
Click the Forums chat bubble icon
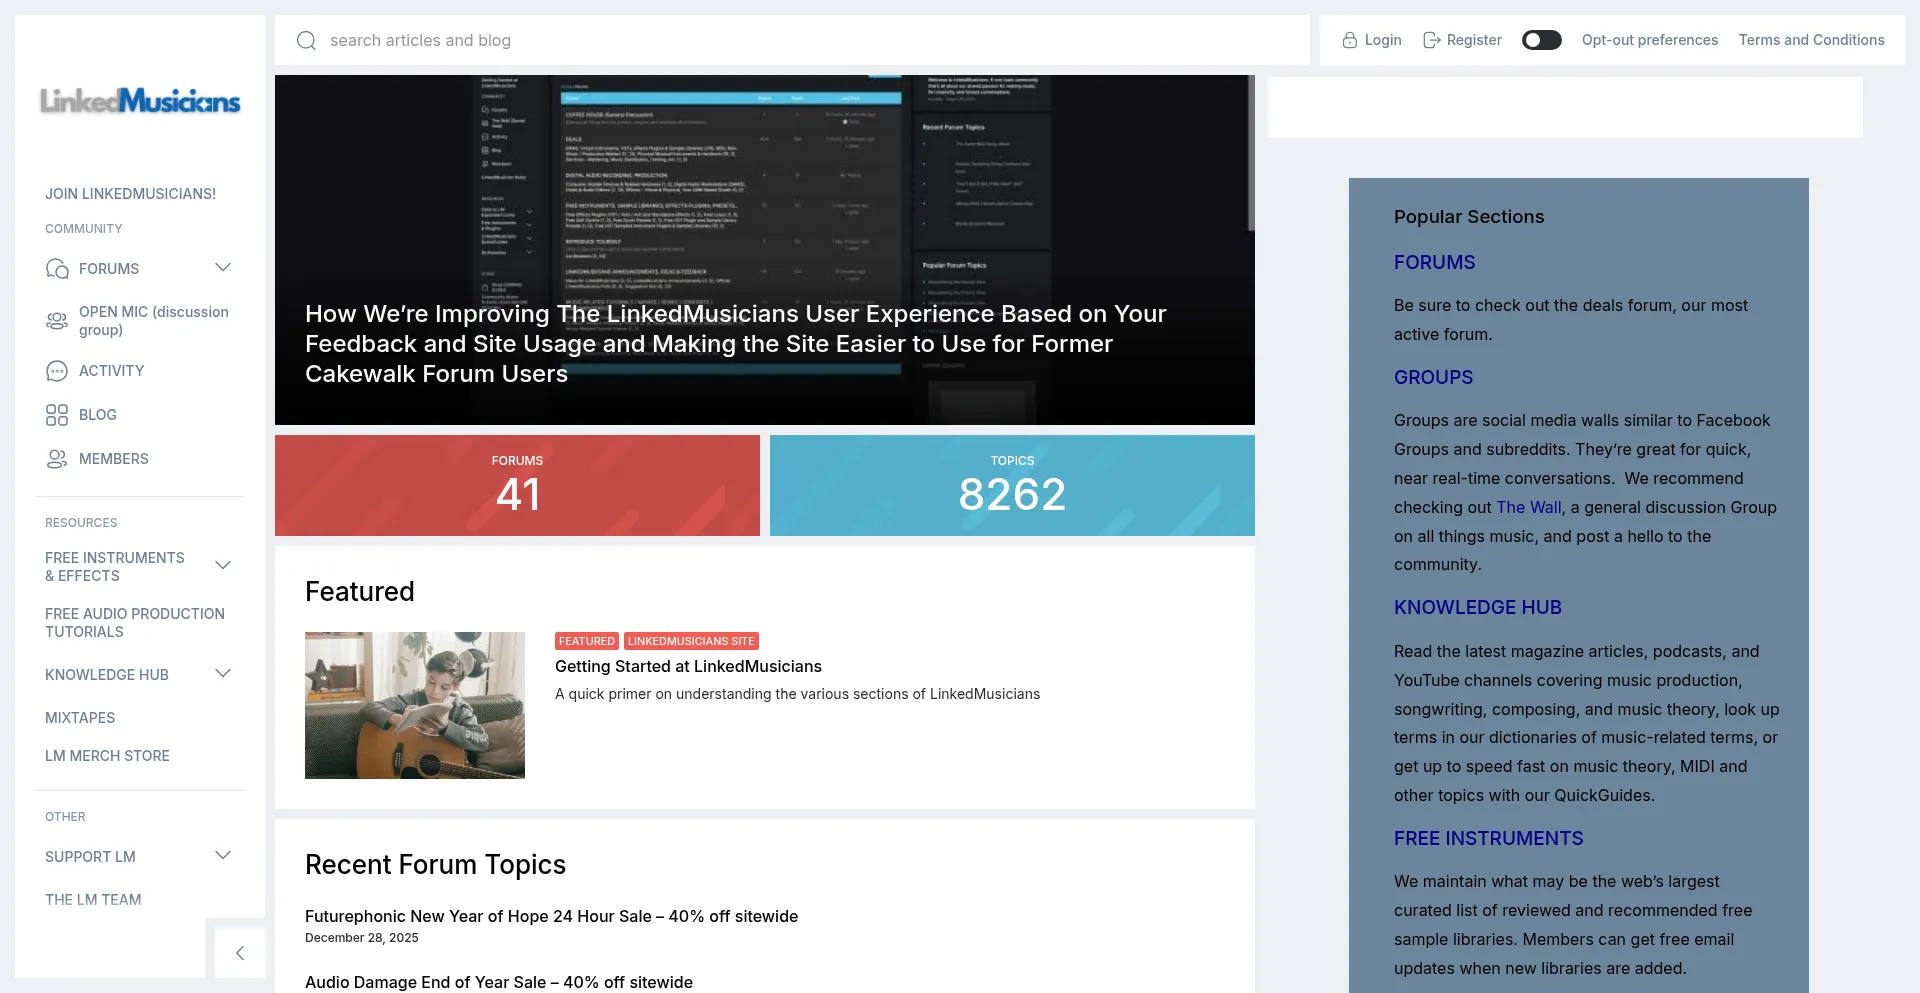click(x=57, y=269)
